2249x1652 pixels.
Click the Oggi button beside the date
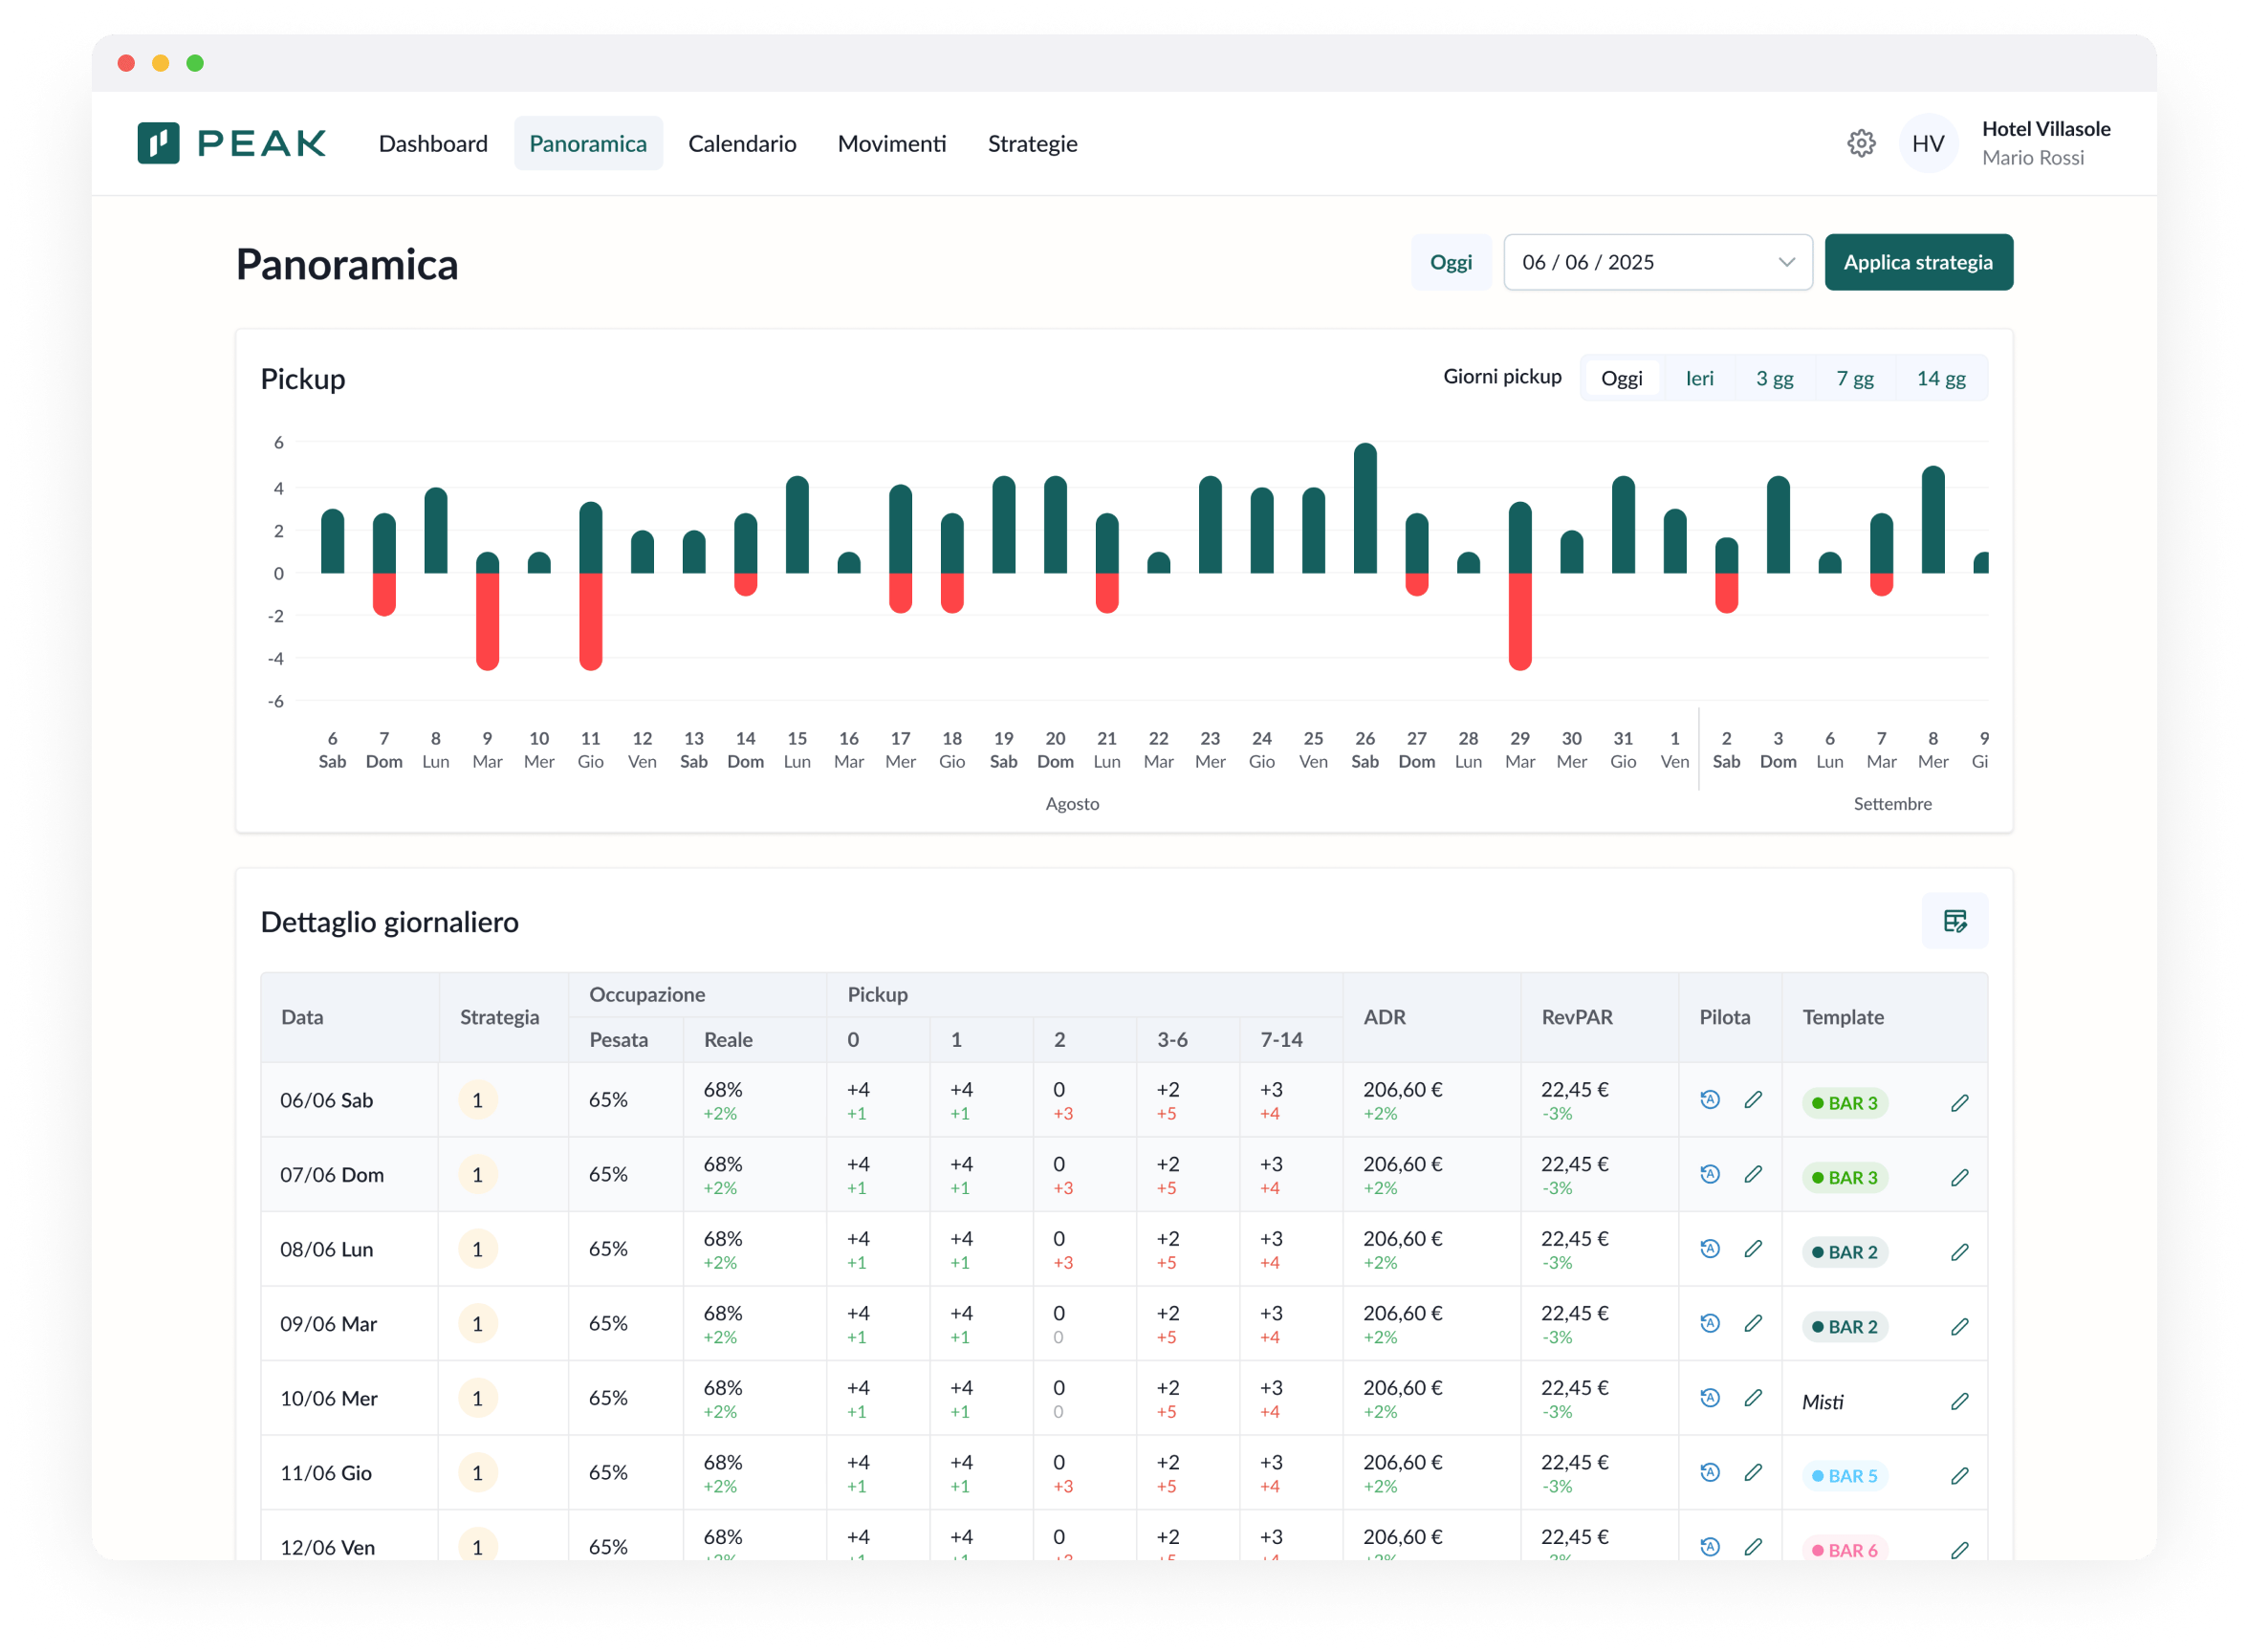click(x=1450, y=262)
